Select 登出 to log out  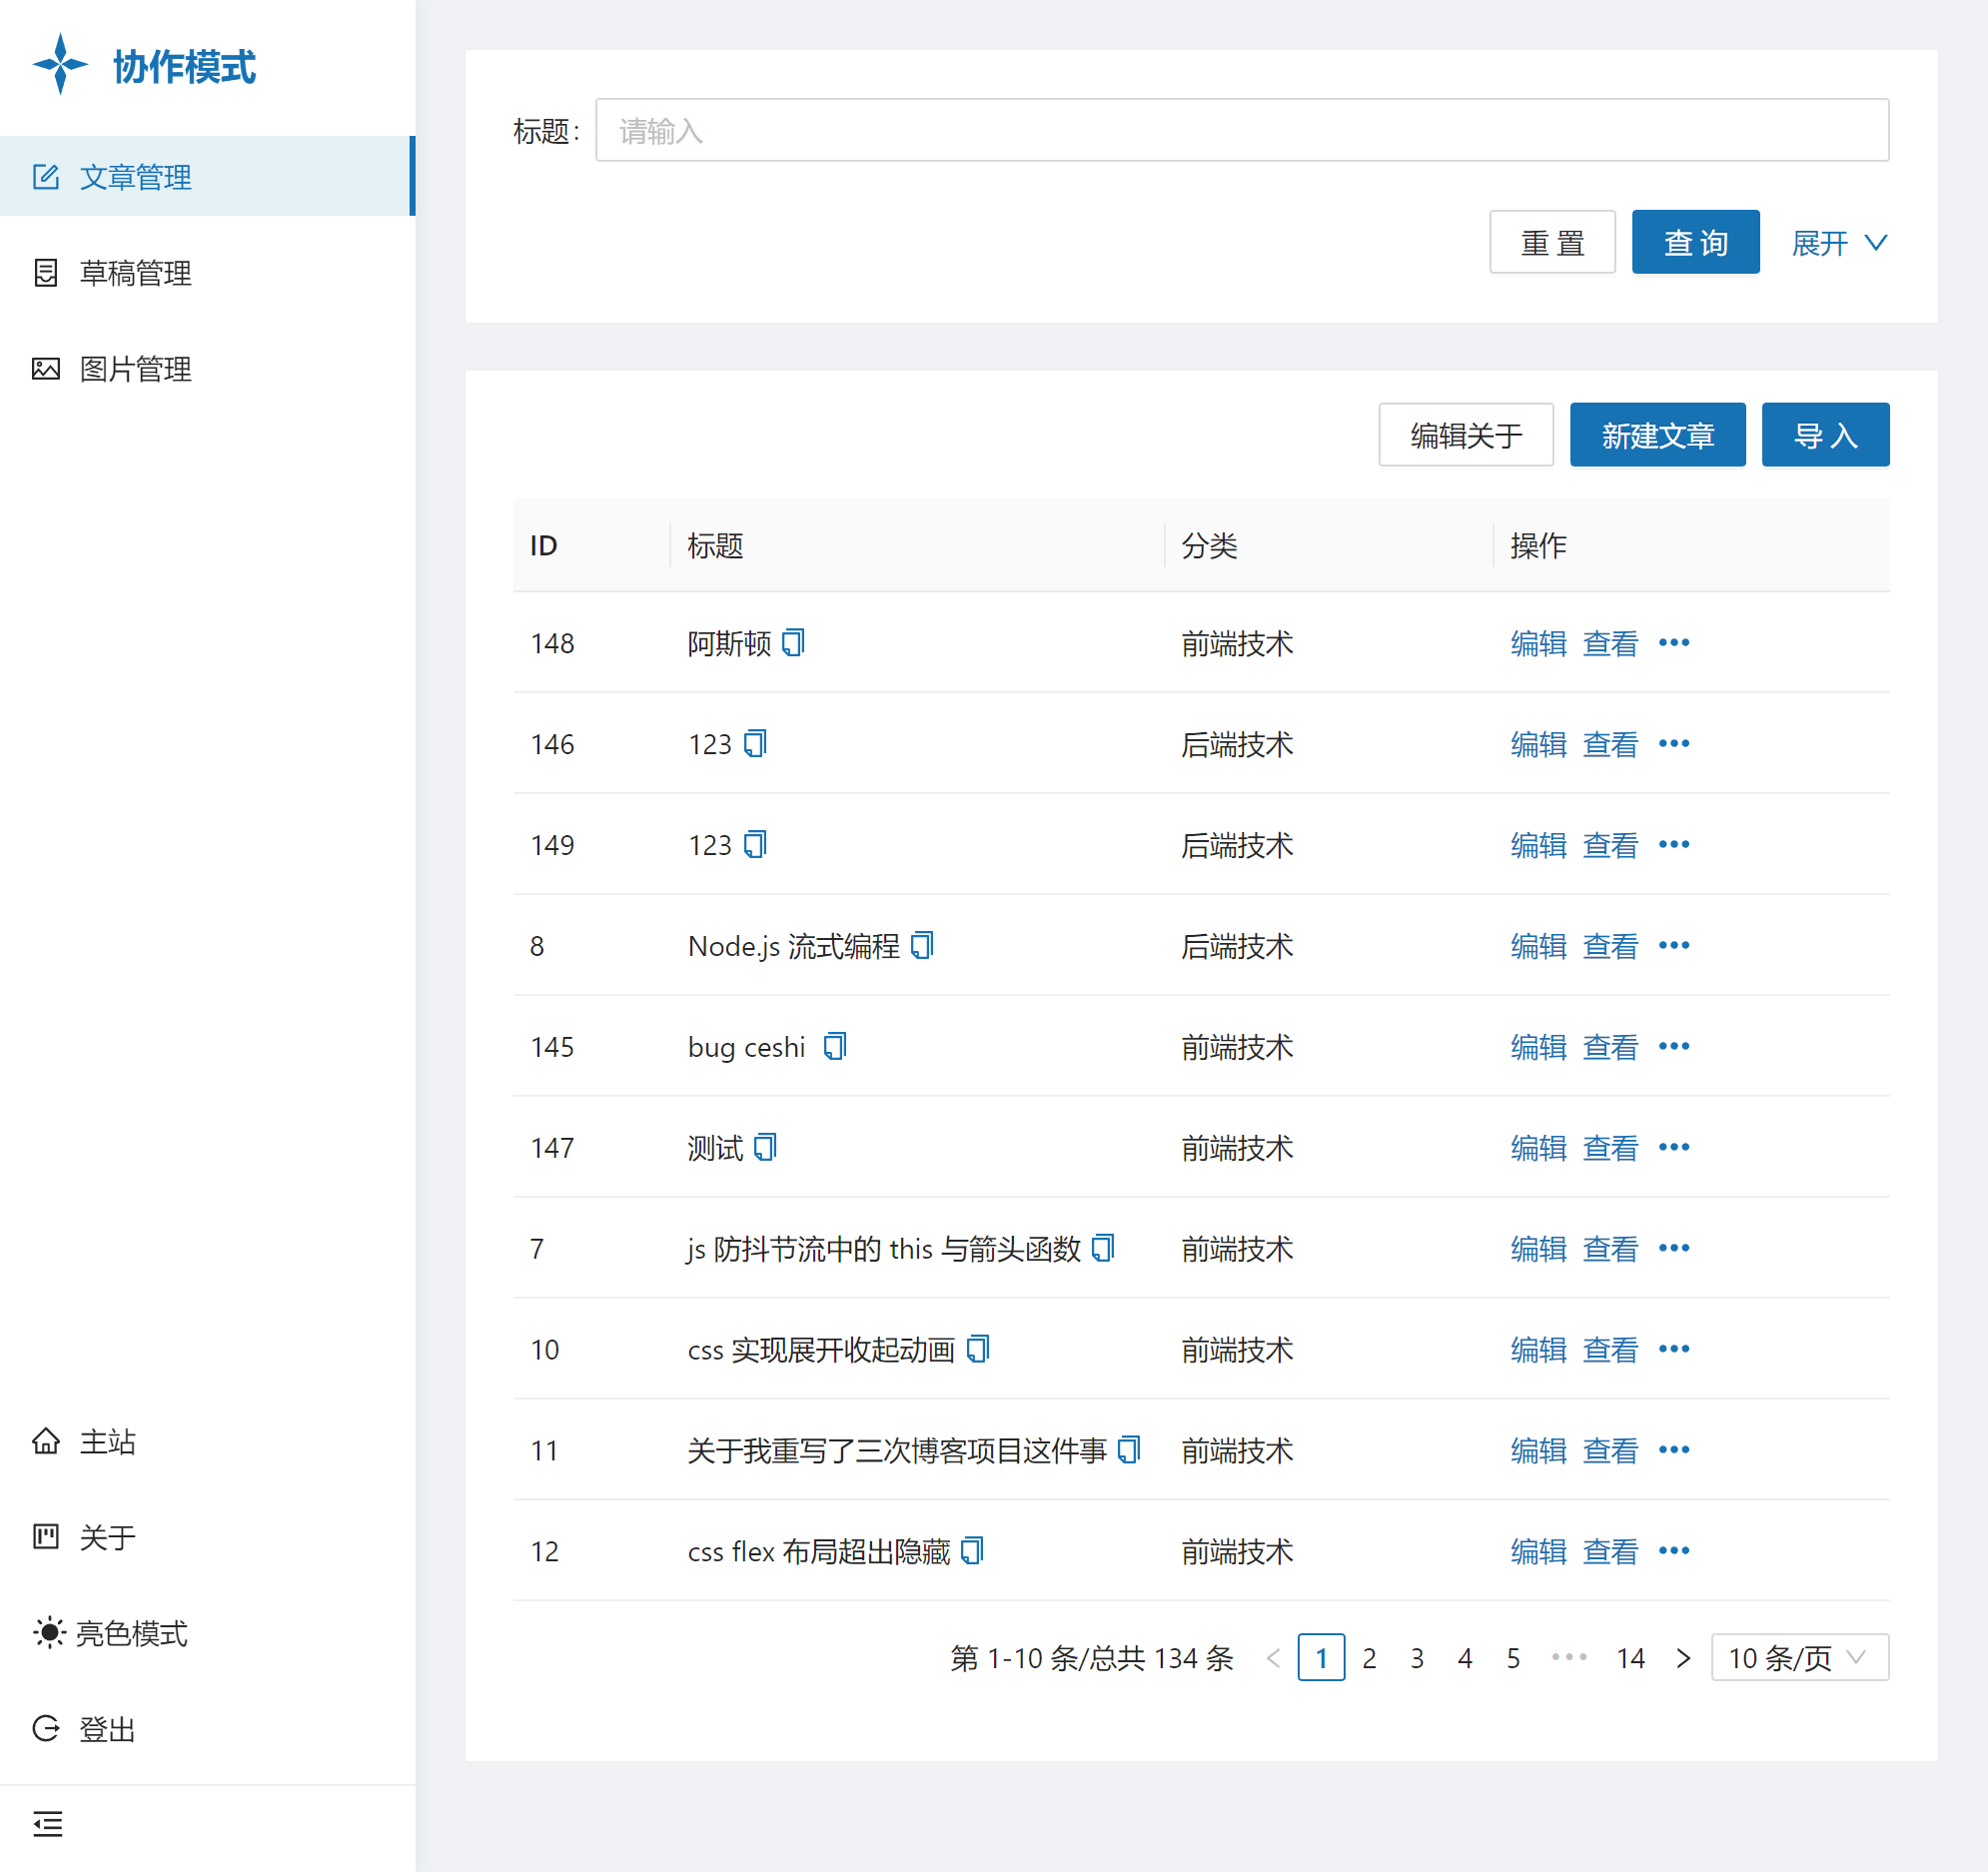(208, 1729)
